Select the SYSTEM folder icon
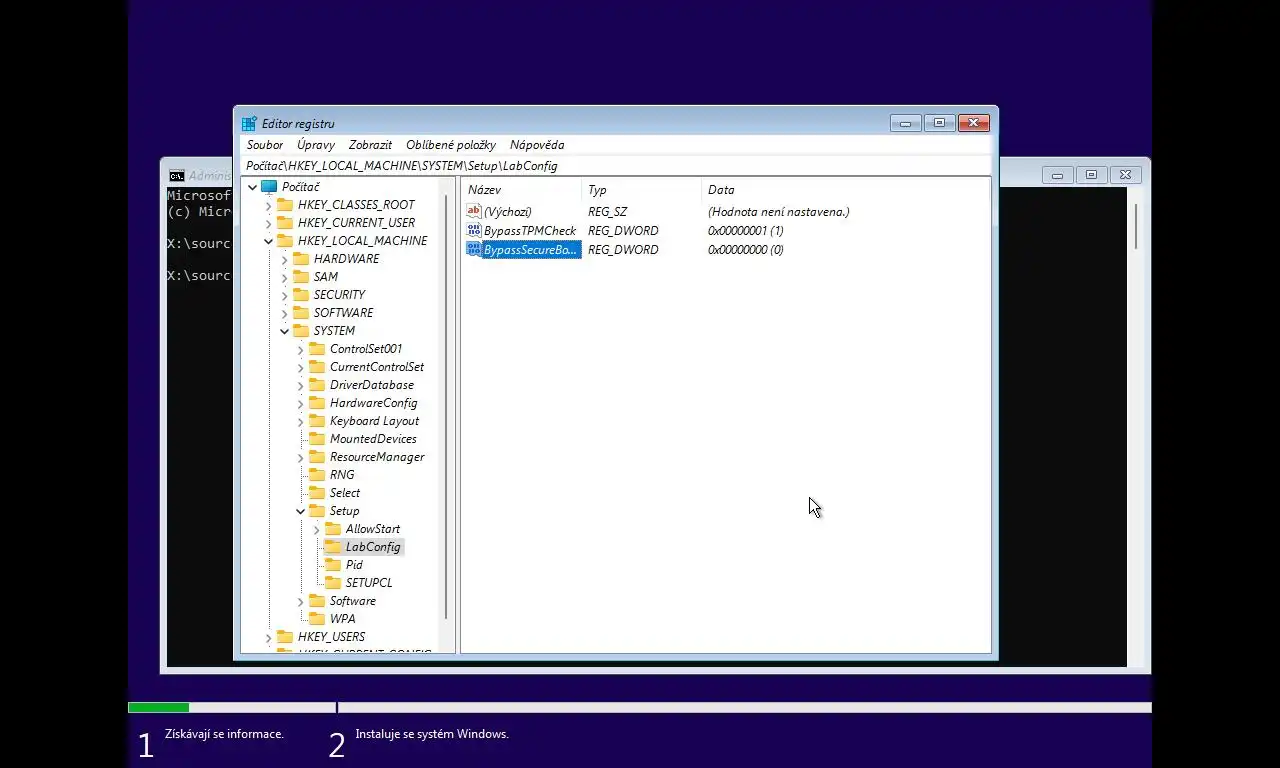Image resolution: width=1280 pixels, height=768 pixels. click(x=301, y=331)
